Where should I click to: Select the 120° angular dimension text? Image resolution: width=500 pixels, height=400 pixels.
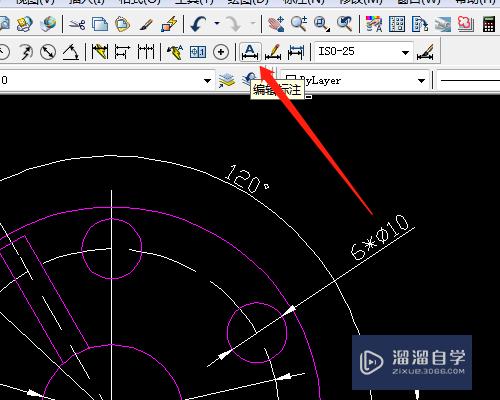point(247,180)
